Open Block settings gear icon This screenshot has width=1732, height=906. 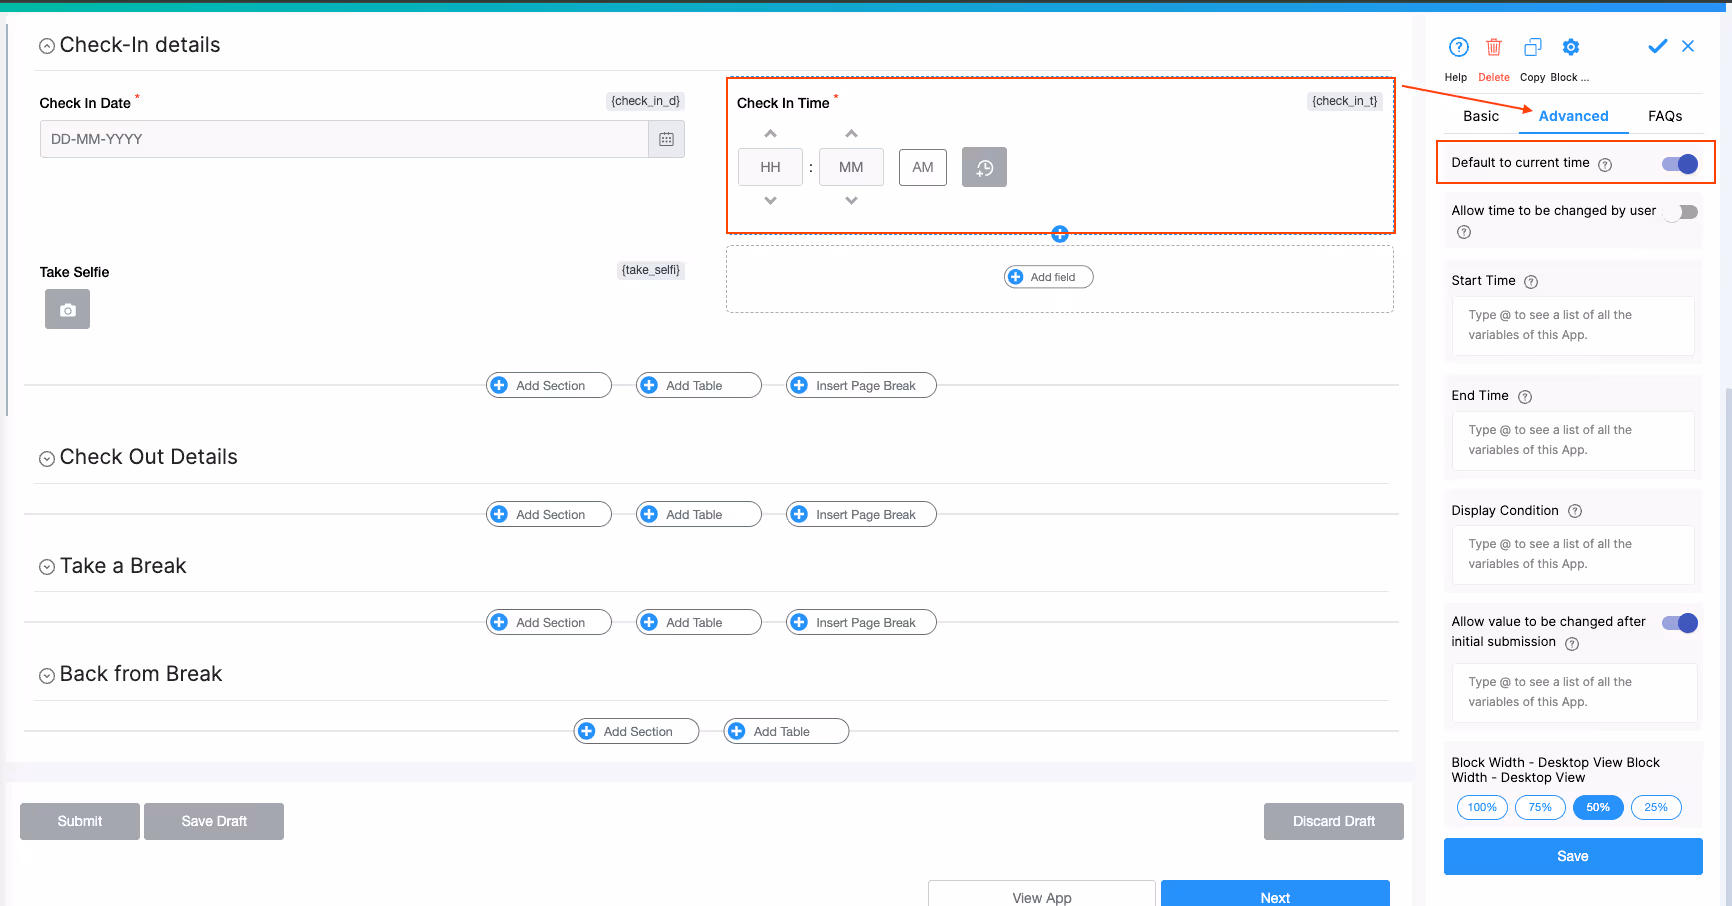coord(1571,47)
